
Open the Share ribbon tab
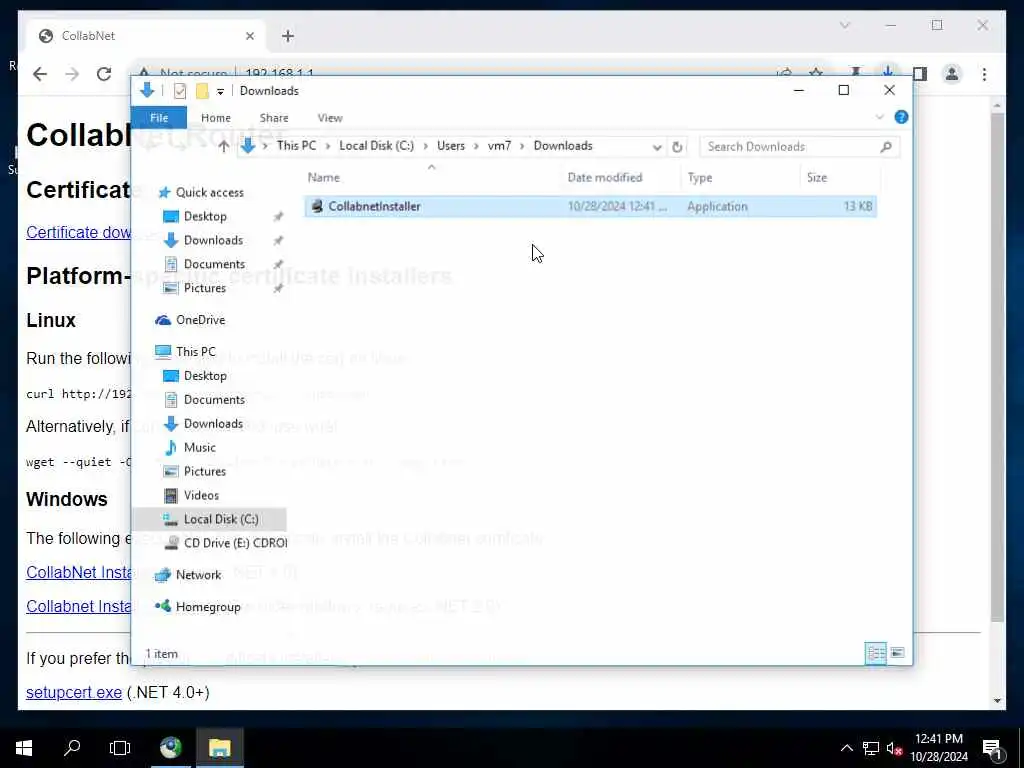(274, 118)
